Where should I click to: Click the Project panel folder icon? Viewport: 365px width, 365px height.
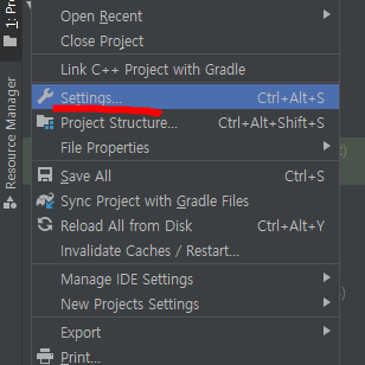pyautogui.click(x=10, y=41)
